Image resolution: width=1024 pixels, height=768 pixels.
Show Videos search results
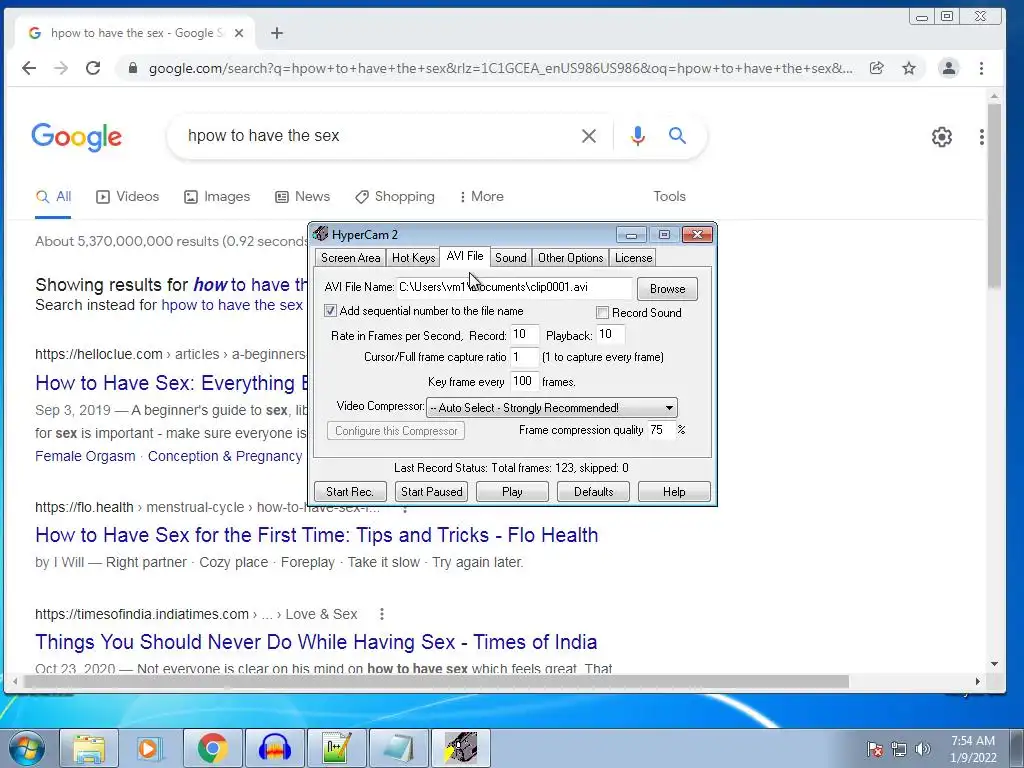[x=128, y=197]
